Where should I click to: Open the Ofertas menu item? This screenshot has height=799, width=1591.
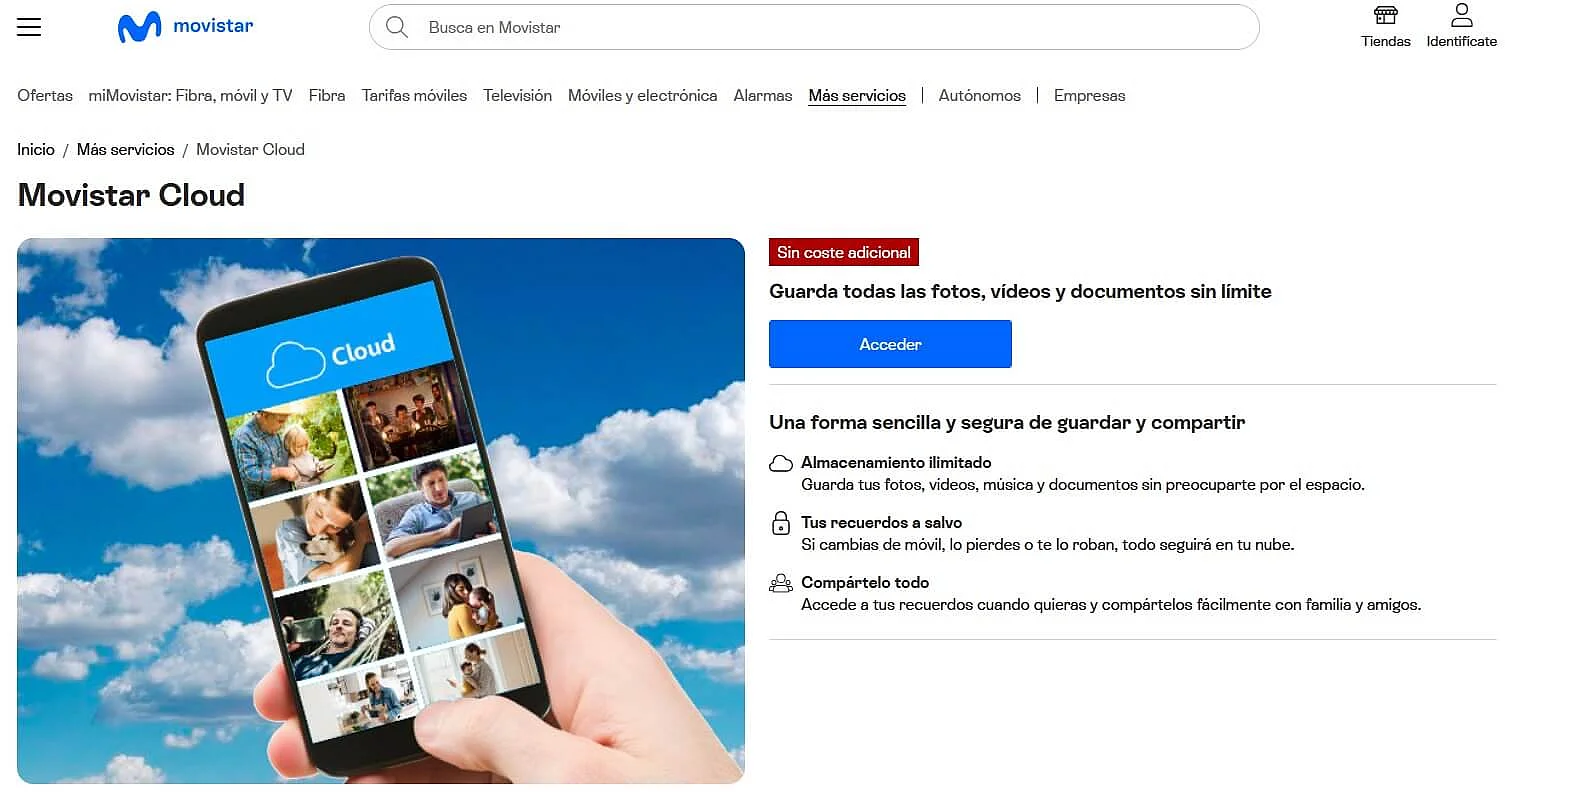click(x=45, y=96)
